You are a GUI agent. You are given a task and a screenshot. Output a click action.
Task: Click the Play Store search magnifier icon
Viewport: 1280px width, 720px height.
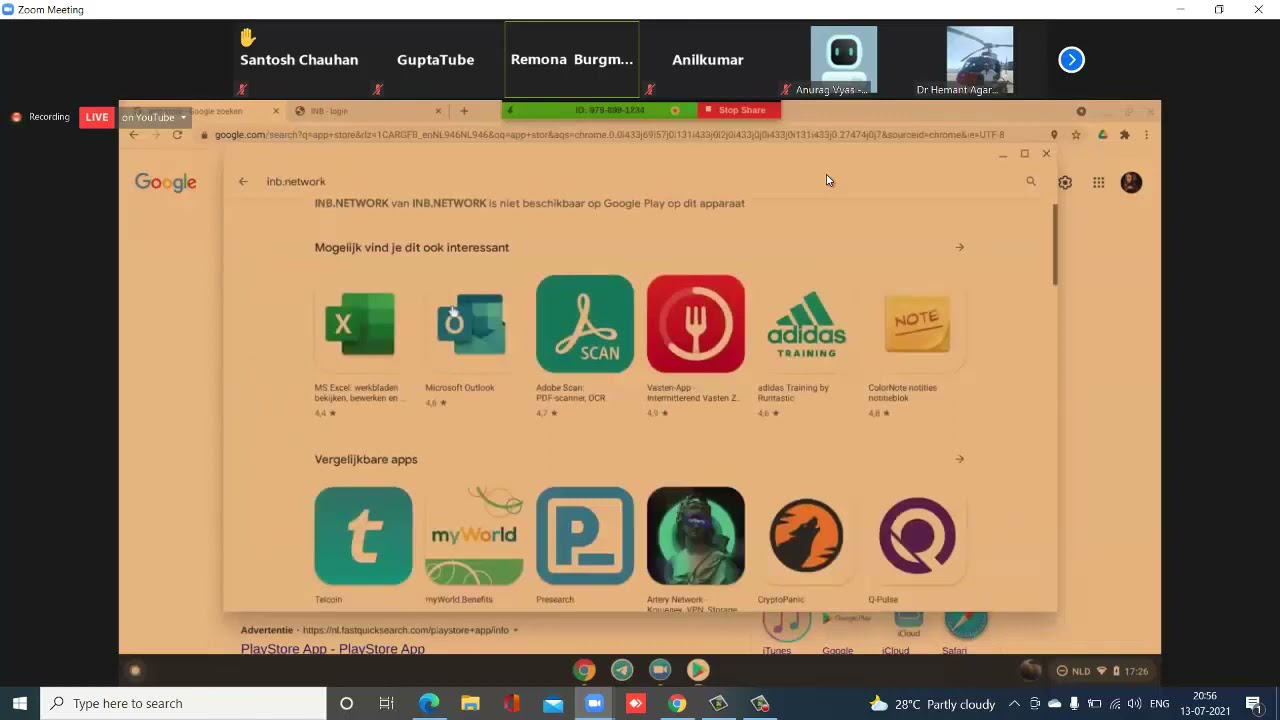(1031, 181)
